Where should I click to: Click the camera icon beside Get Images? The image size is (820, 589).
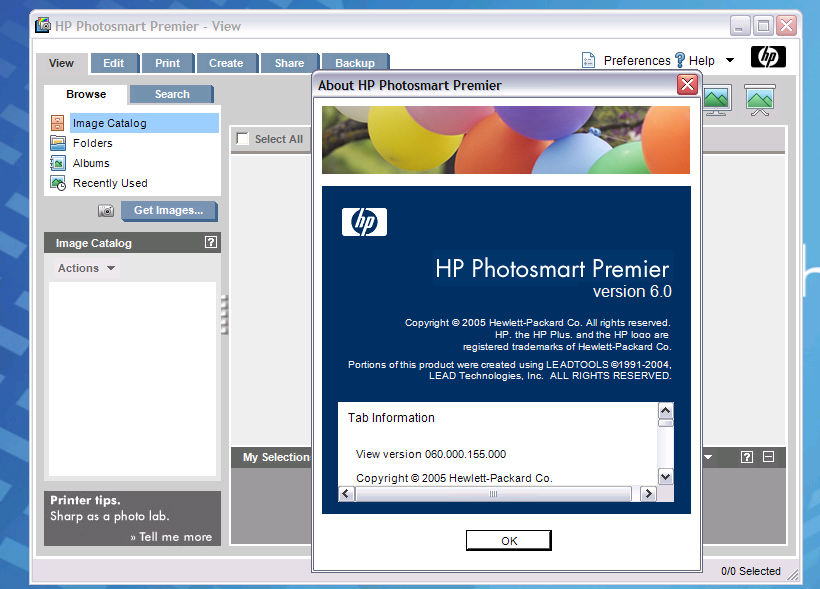106,210
